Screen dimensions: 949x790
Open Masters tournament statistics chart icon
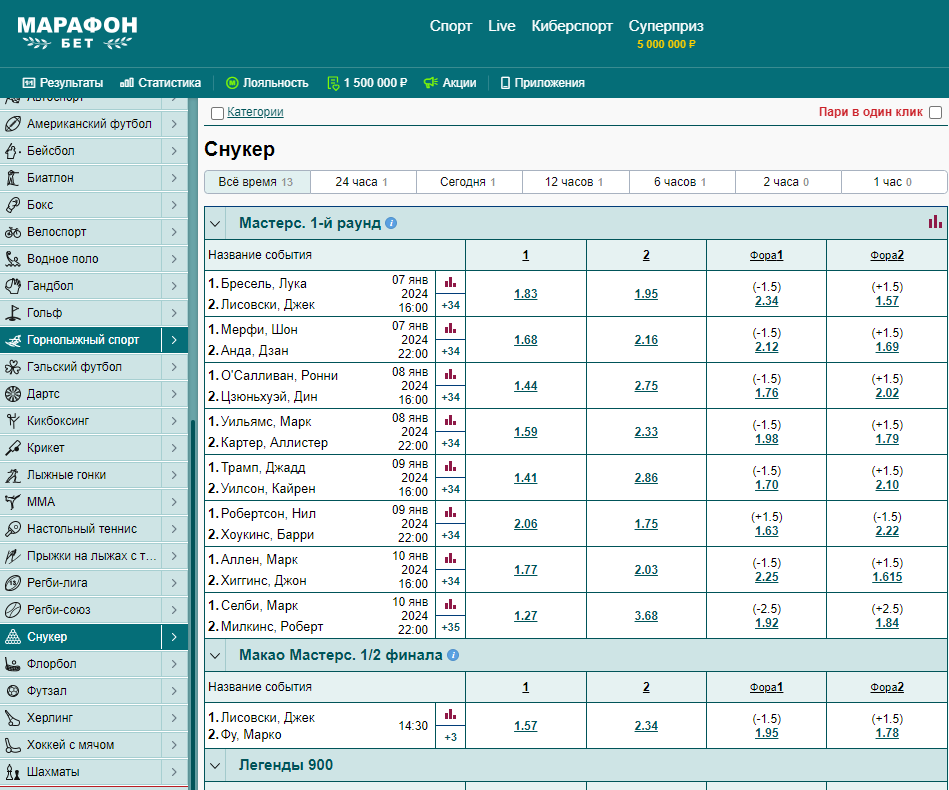click(935, 222)
